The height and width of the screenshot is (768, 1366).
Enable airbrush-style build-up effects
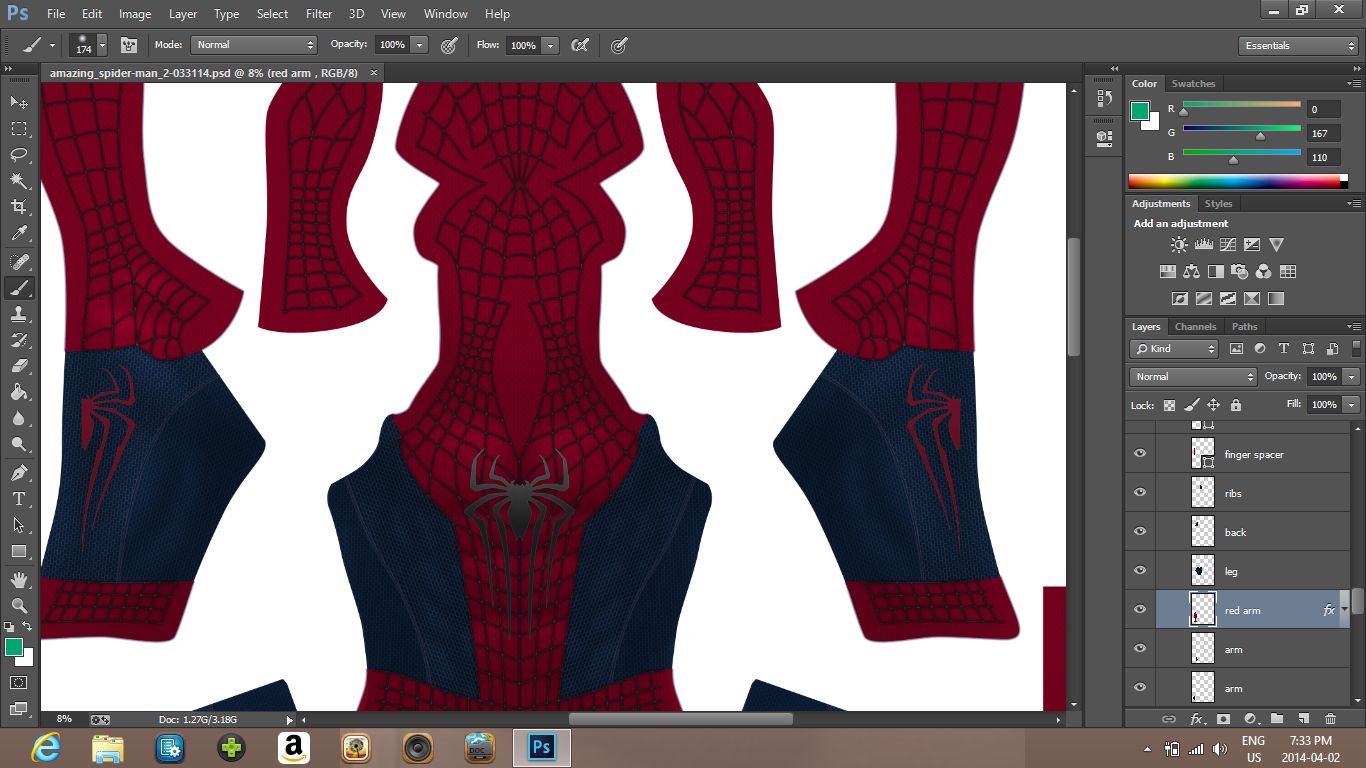point(580,45)
